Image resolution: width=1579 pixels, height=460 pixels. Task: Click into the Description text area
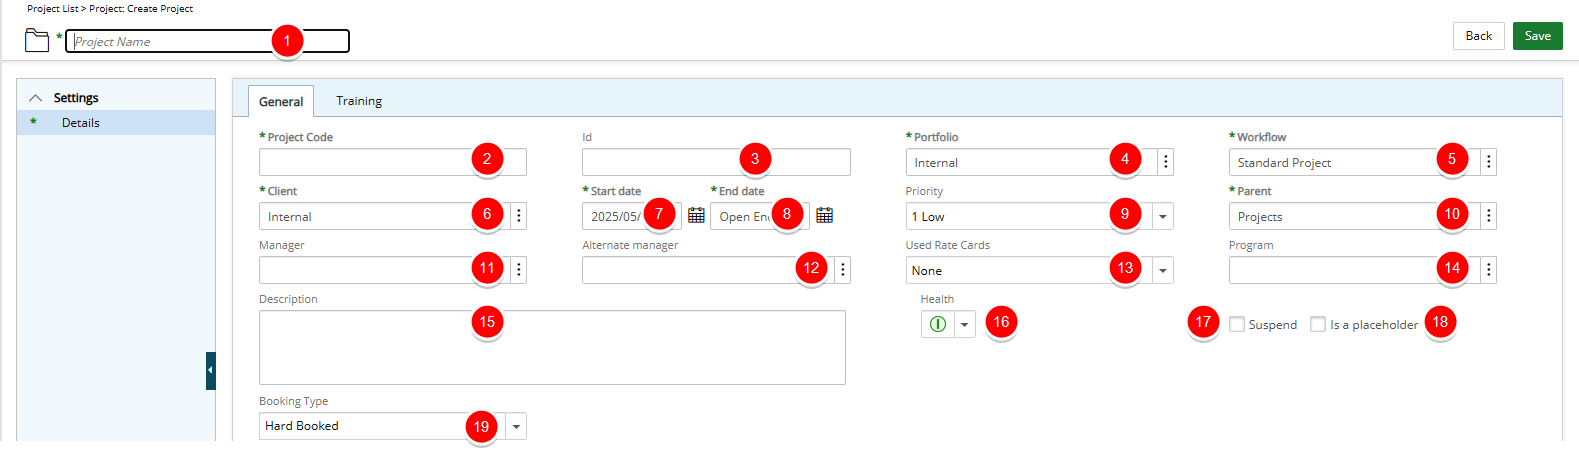pos(552,347)
